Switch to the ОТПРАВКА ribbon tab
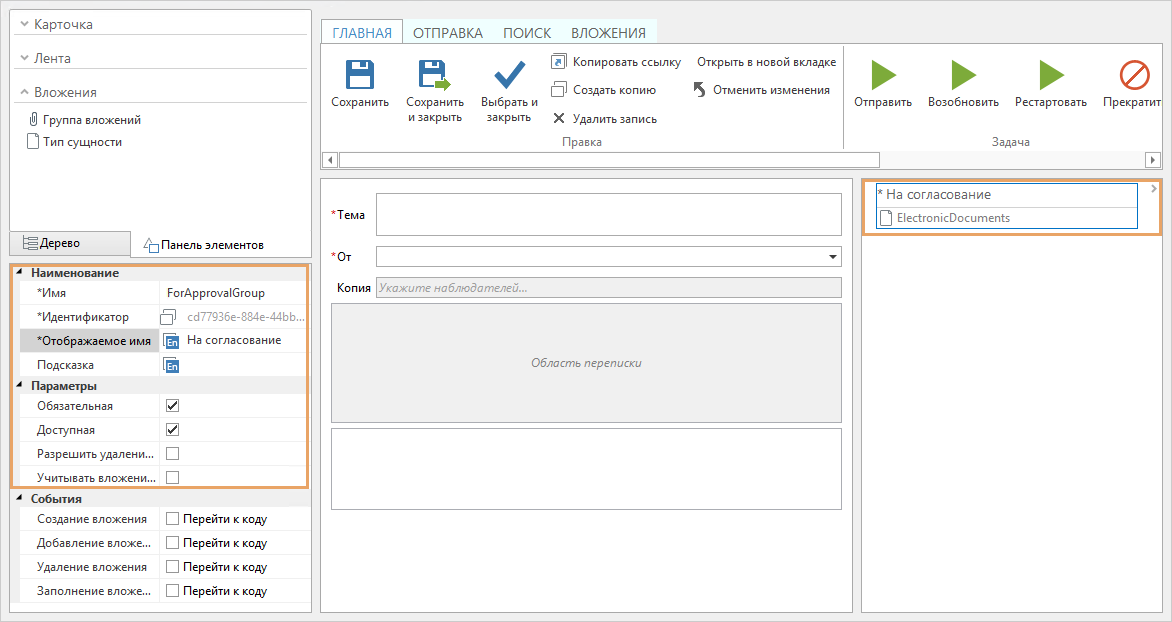This screenshot has width=1172, height=622. pos(447,33)
